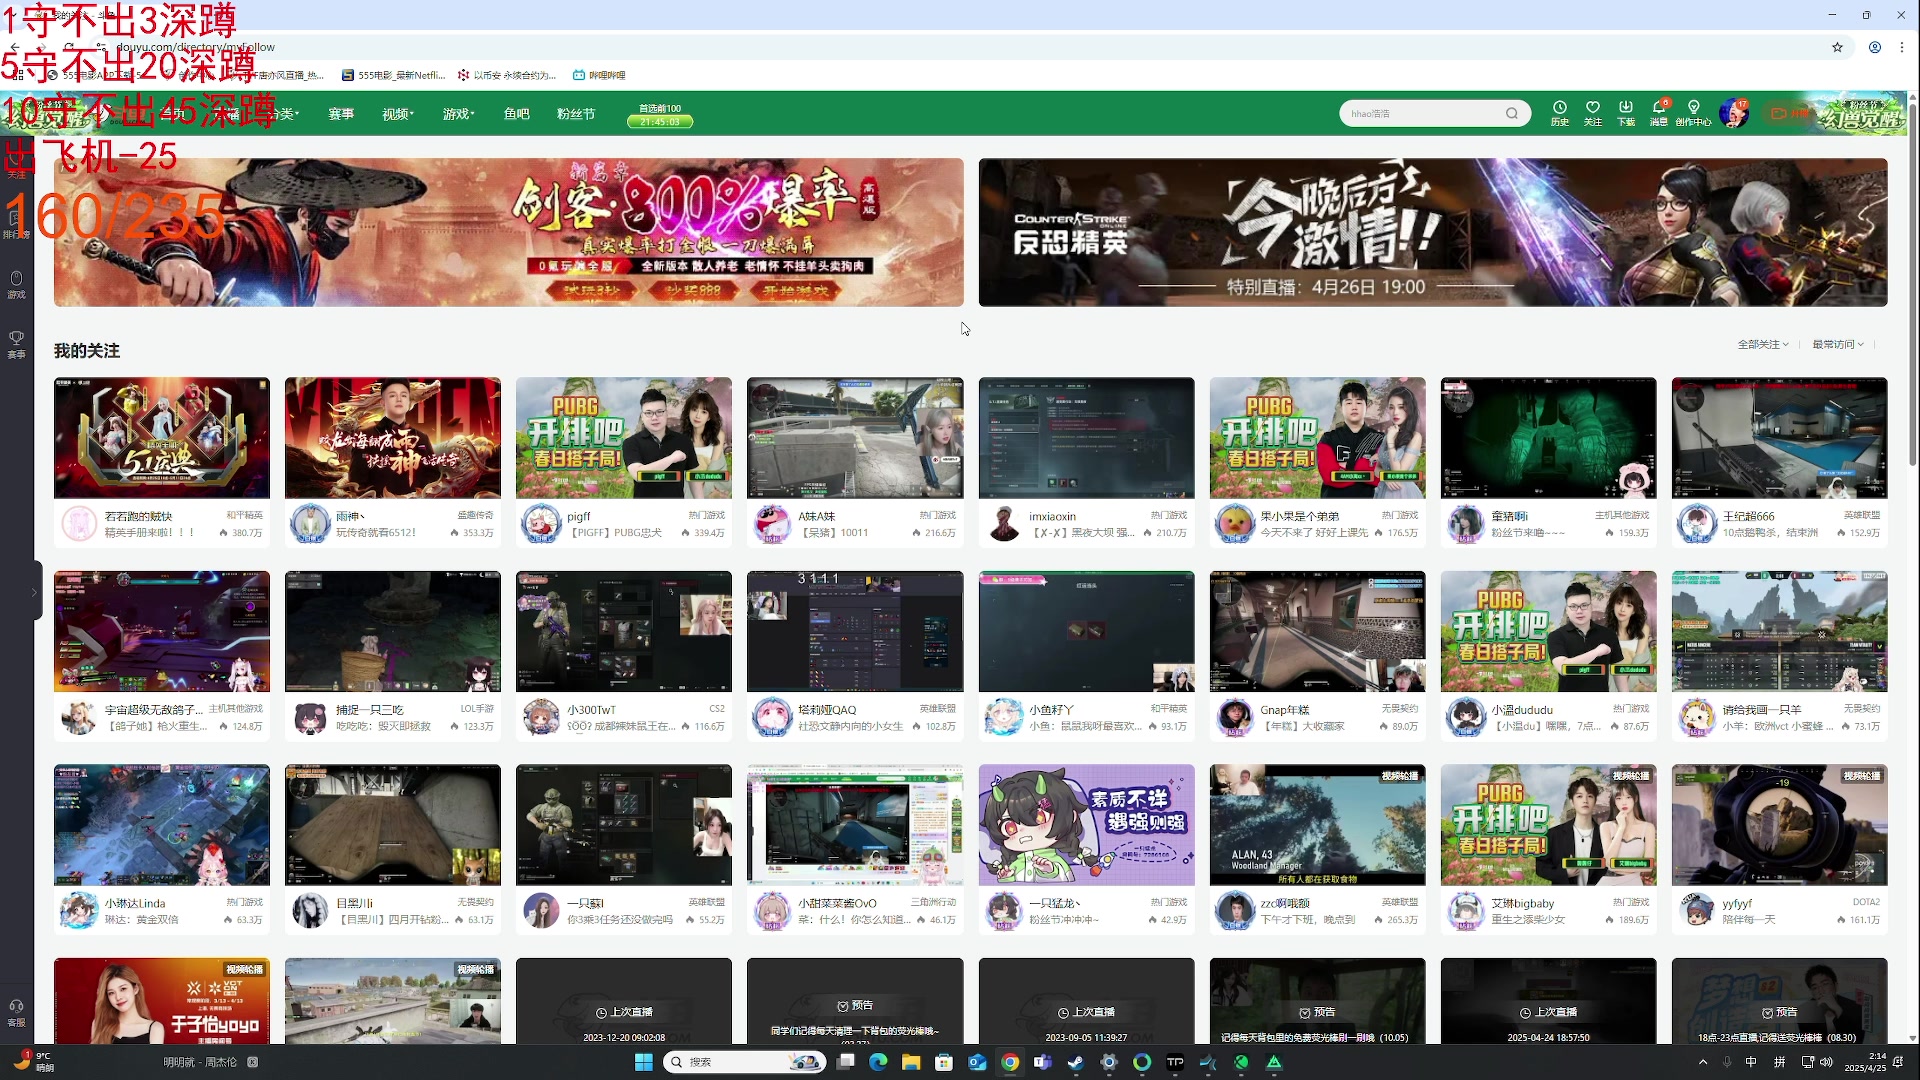
Task: Open the 555电影 bookmark
Action: pyautogui.click(x=393, y=75)
